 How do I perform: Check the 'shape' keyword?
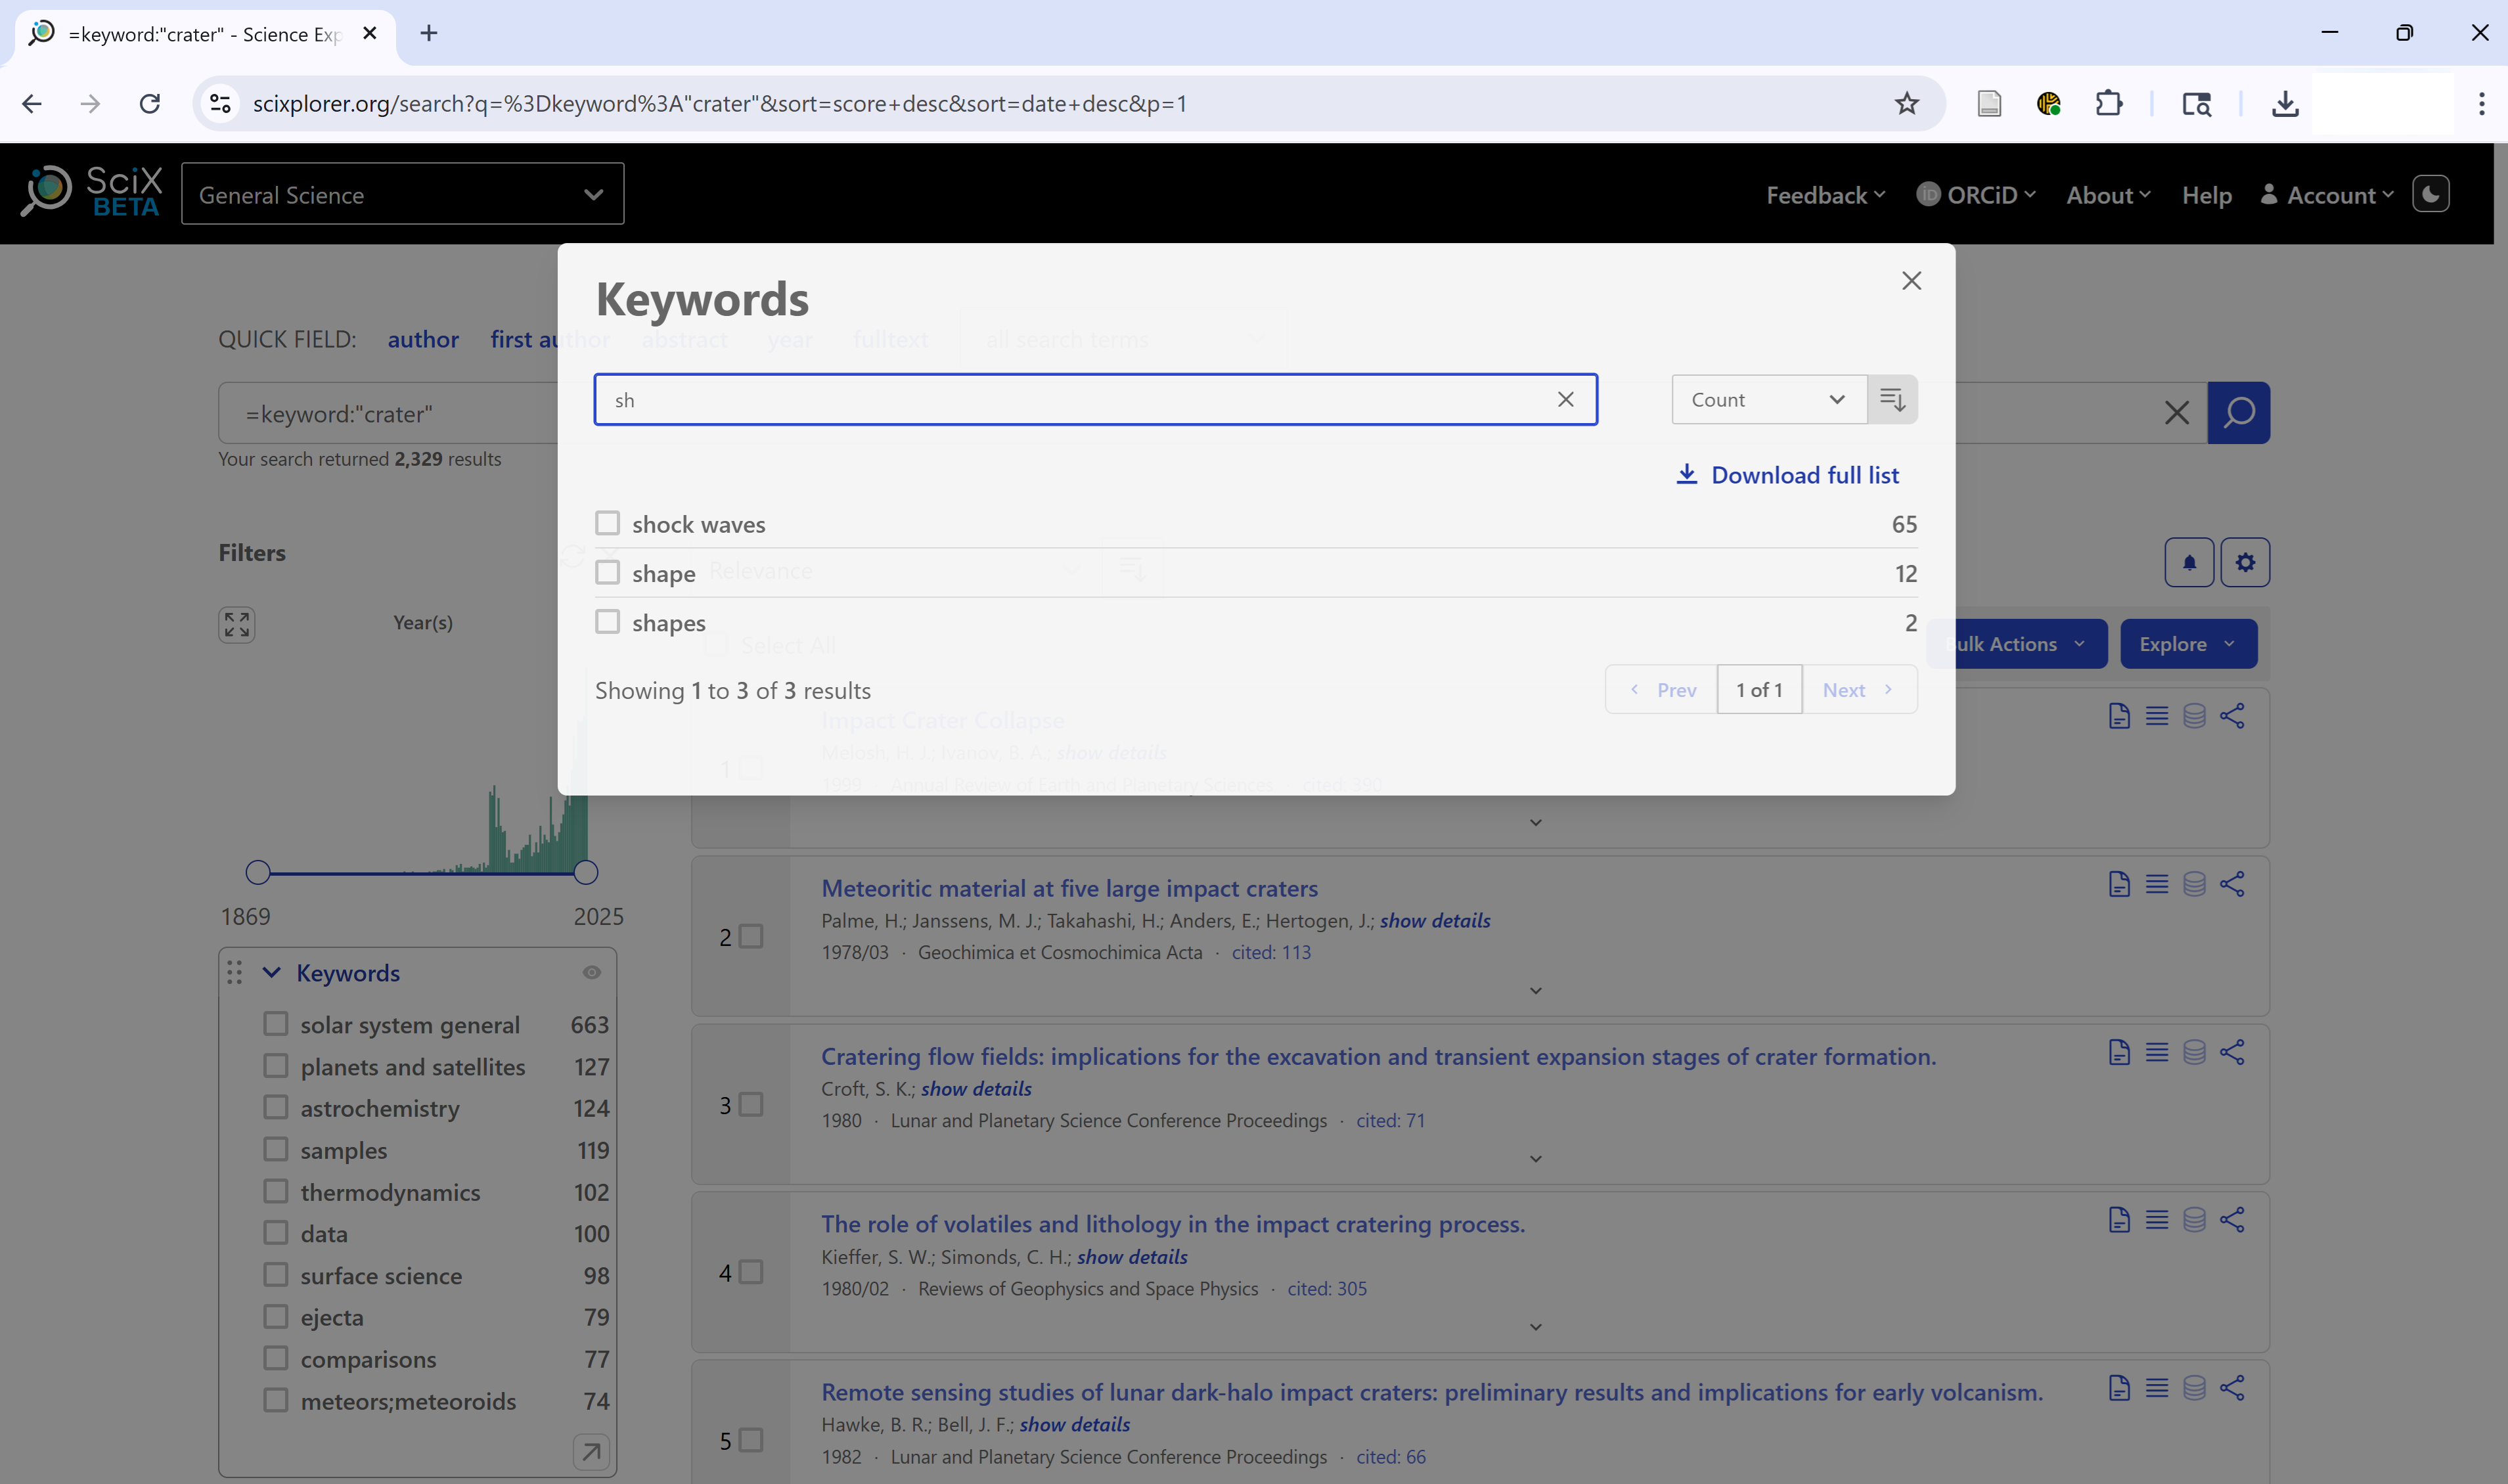[607, 572]
